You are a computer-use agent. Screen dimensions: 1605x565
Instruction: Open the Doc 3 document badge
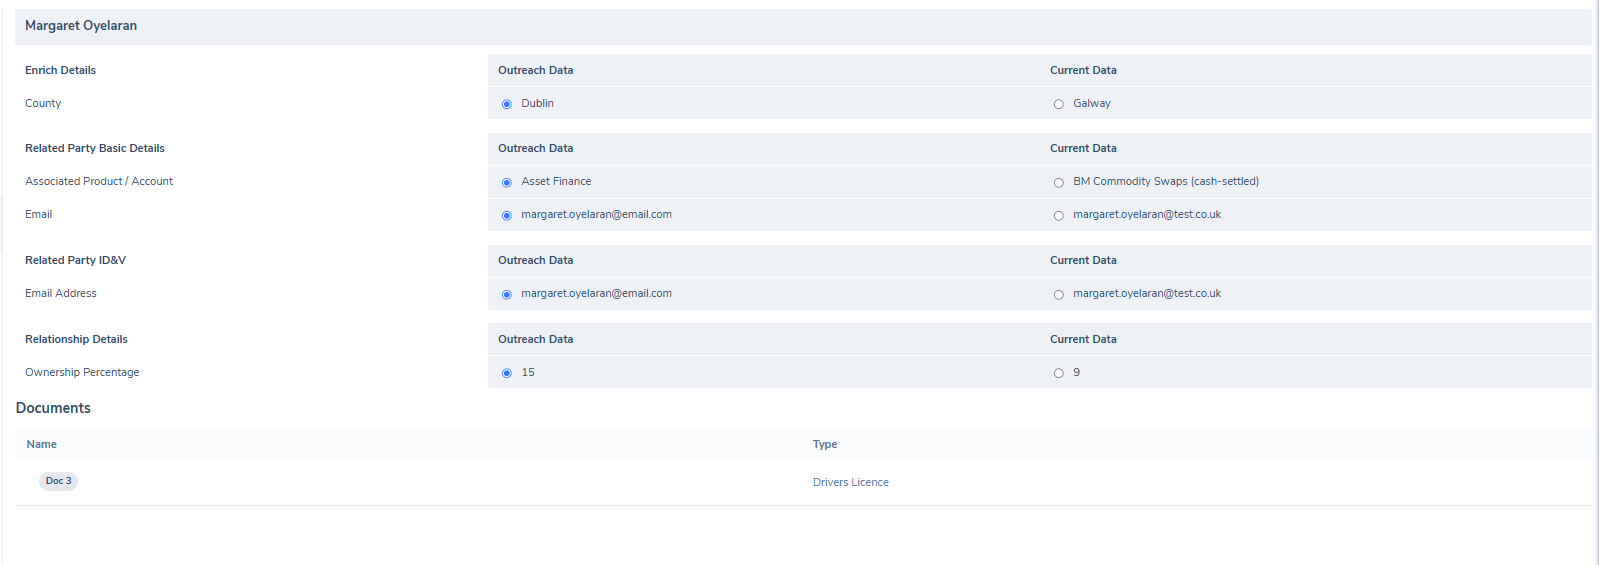point(58,481)
